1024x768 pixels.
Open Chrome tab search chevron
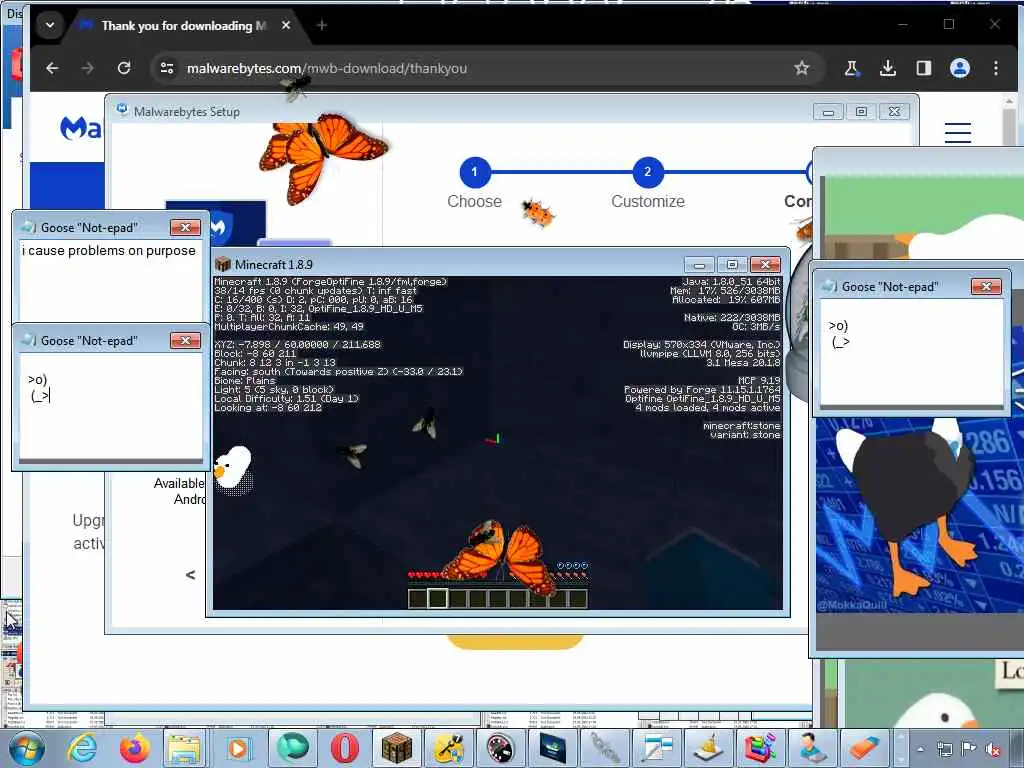(x=50, y=25)
